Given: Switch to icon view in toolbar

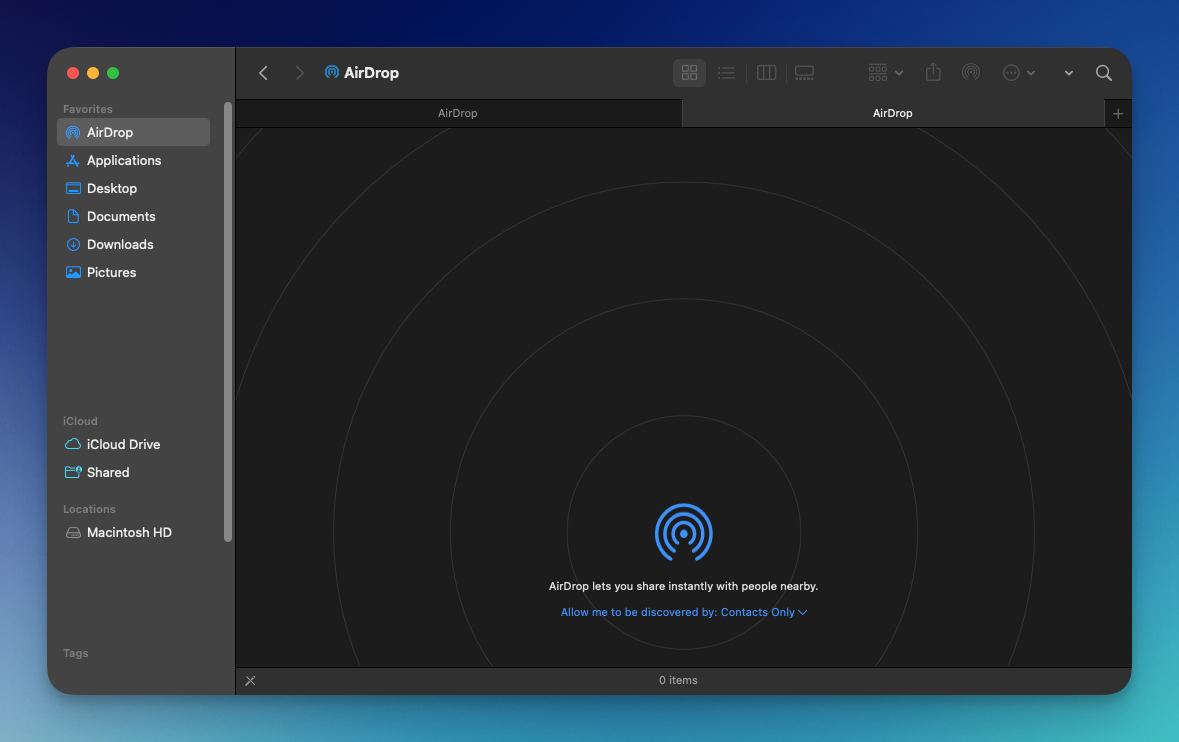Looking at the screenshot, I should click(689, 73).
